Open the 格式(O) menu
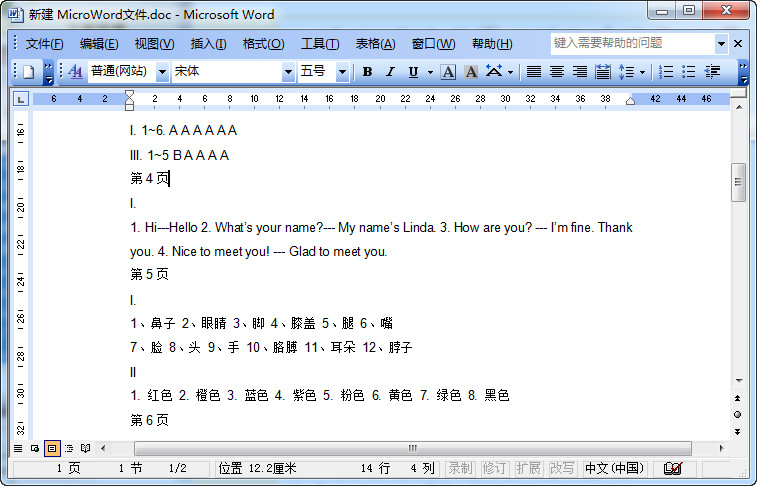The height and width of the screenshot is (486, 757). [x=263, y=44]
